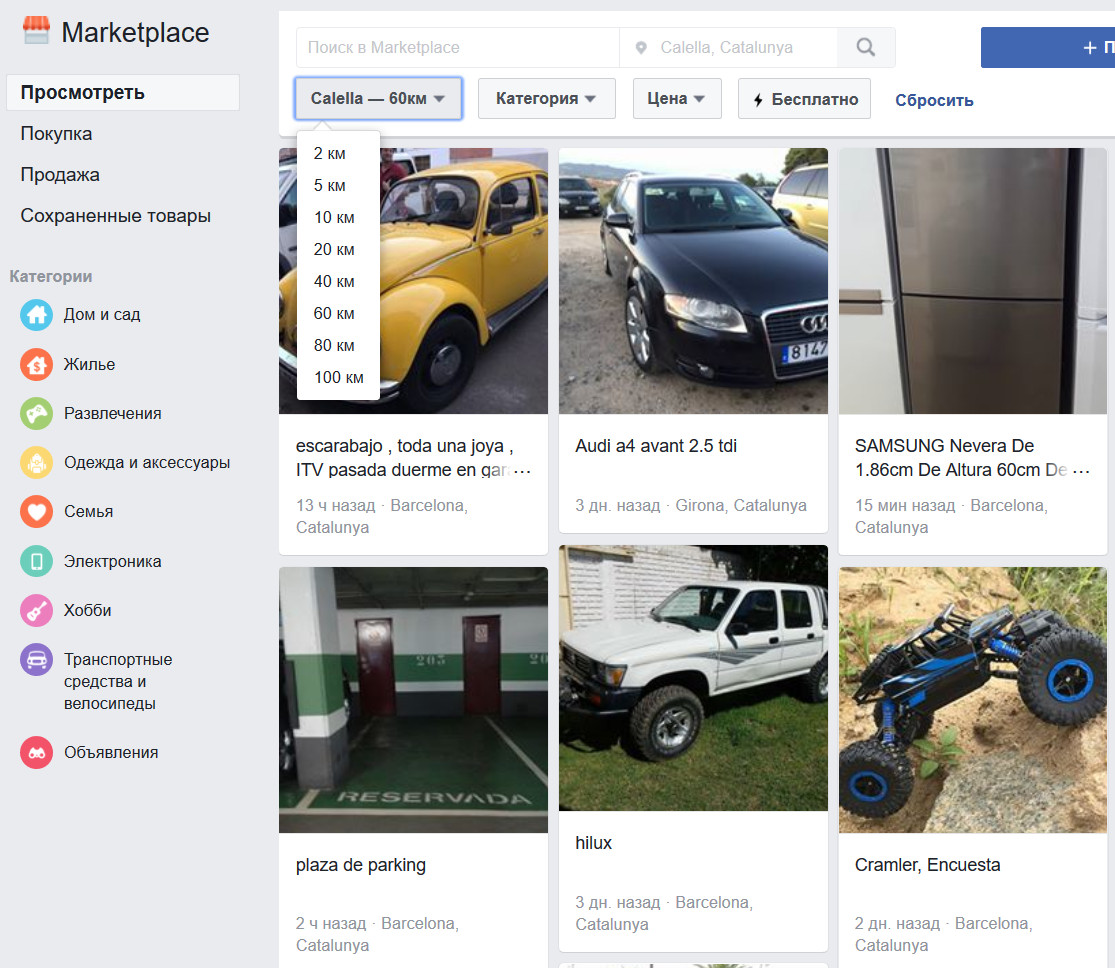Open the Housing category icon

37,365
